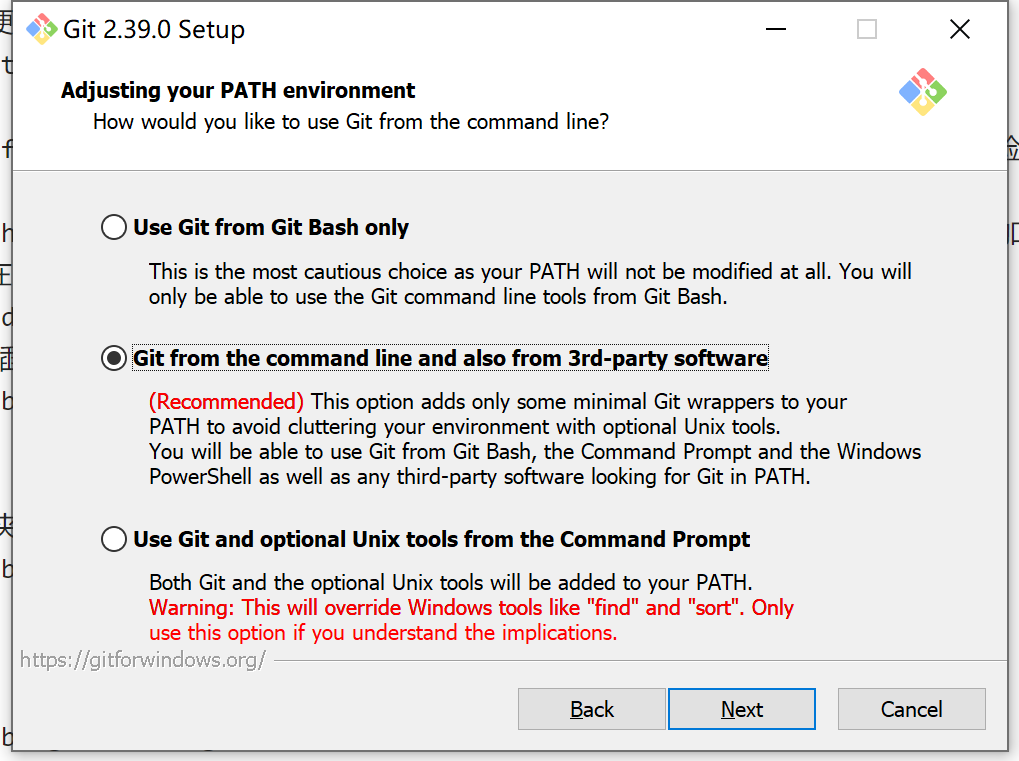This screenshot has height=761, width=1019.
Task: Minimize the Git Setup window
Action: point(775,30)
